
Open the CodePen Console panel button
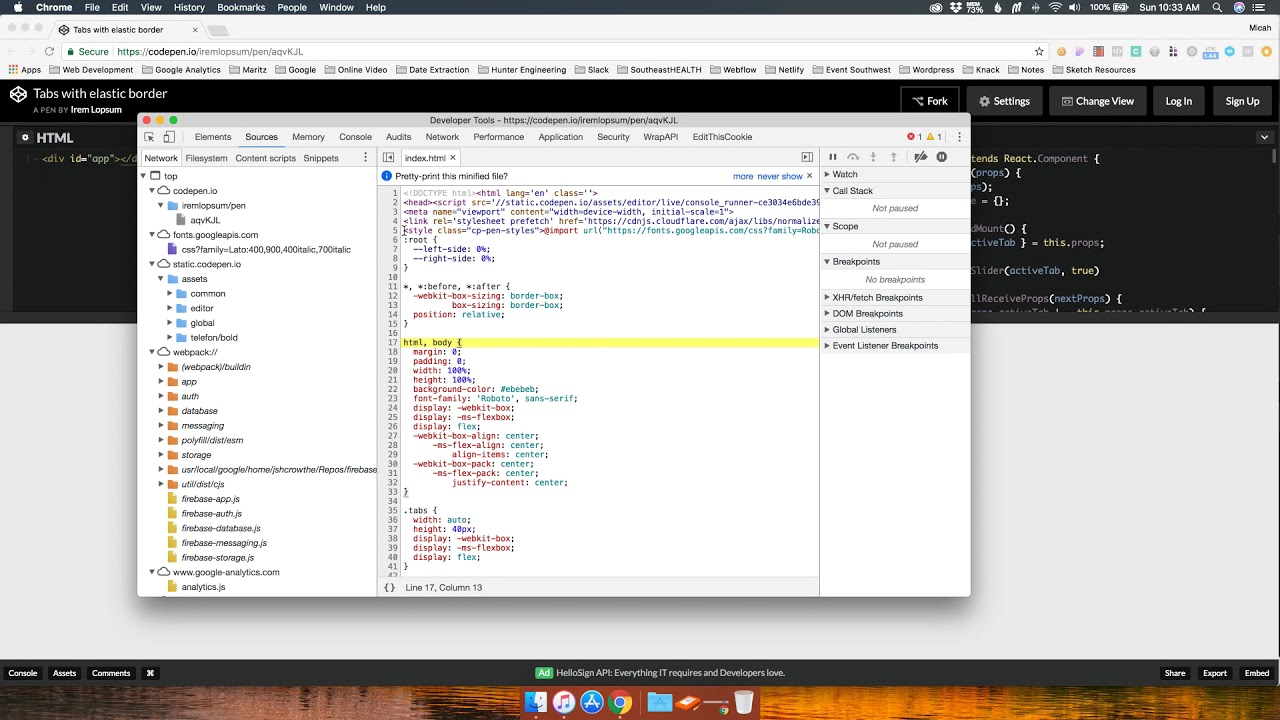pos(23,673)
